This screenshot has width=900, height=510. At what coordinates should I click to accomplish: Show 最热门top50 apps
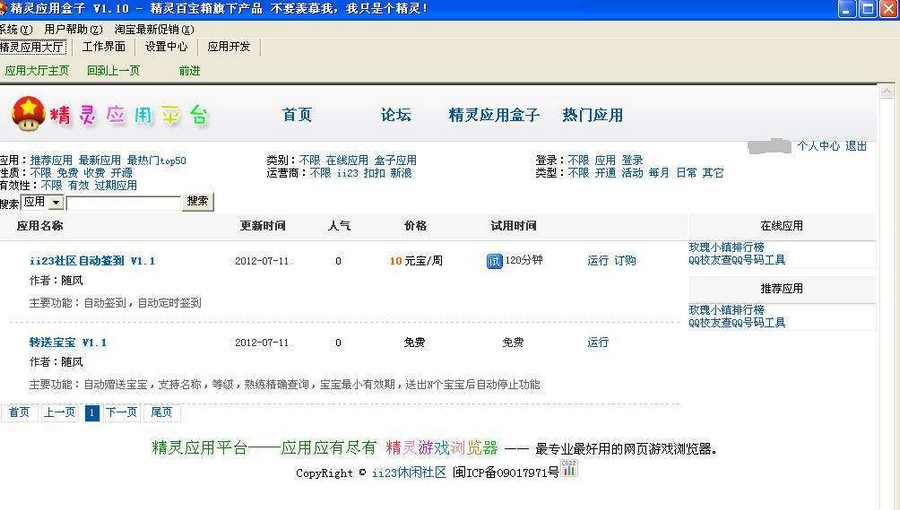tap(156, 161)
